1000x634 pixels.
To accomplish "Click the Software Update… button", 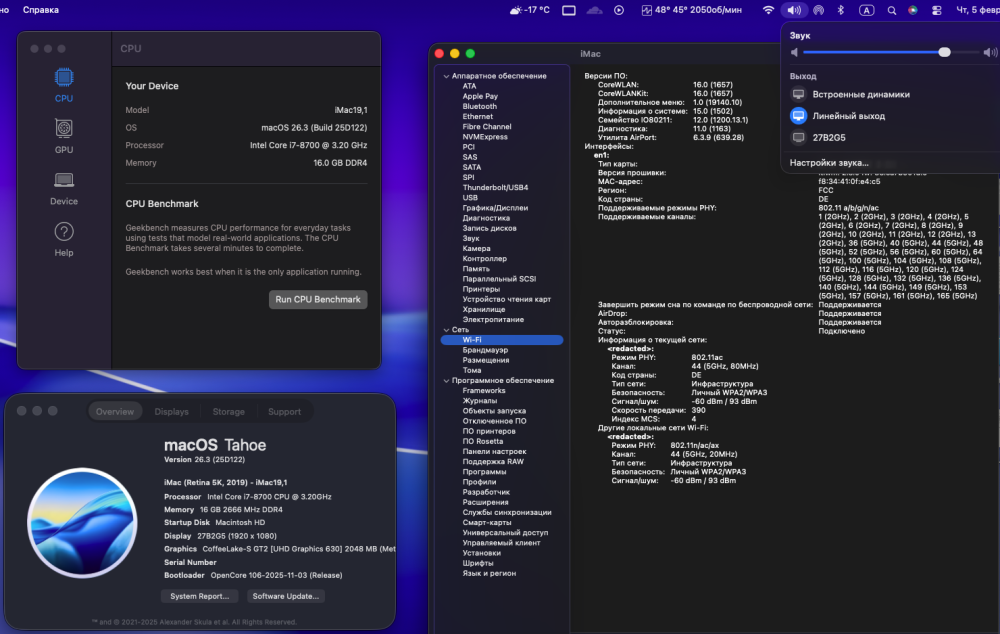I will tap(286, 596).
